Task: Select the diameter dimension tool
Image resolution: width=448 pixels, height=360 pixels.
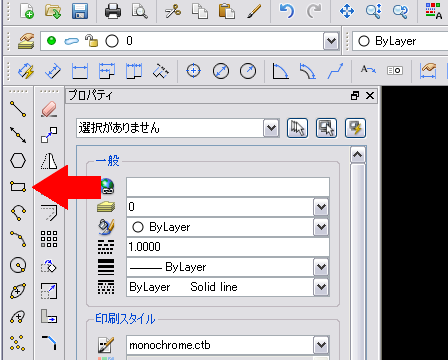Action: coord(221,71)
